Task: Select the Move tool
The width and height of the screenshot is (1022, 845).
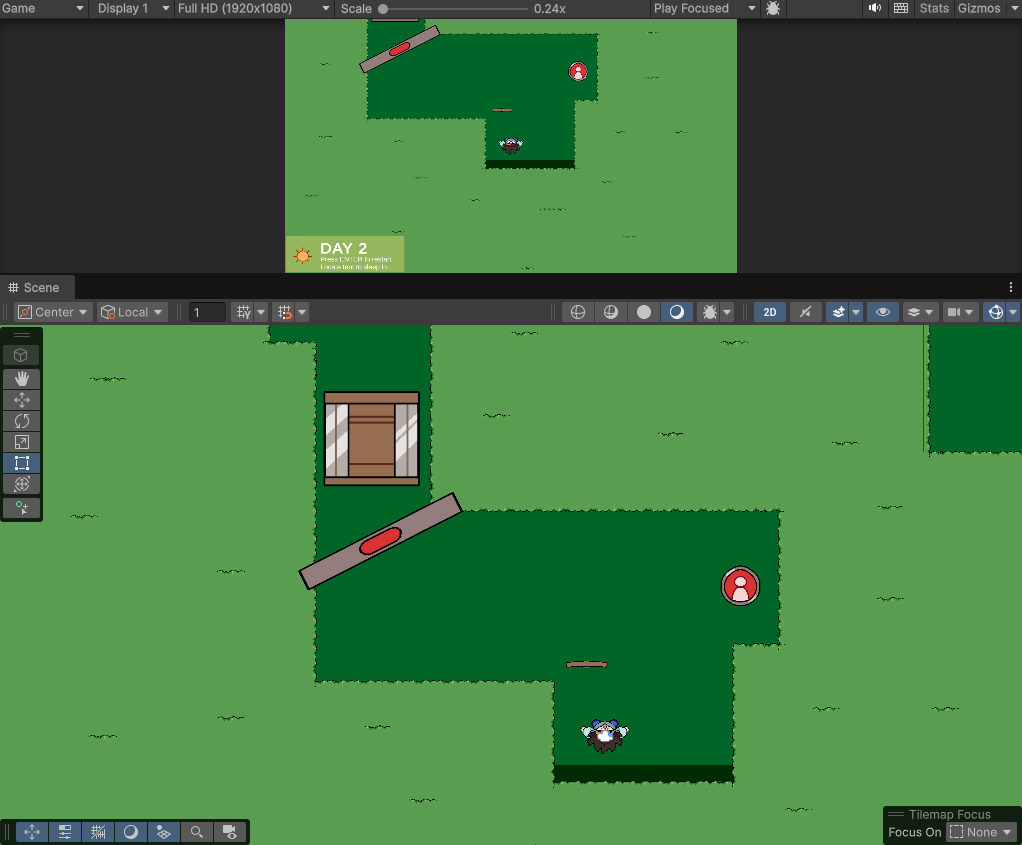Action: [21, 400]
